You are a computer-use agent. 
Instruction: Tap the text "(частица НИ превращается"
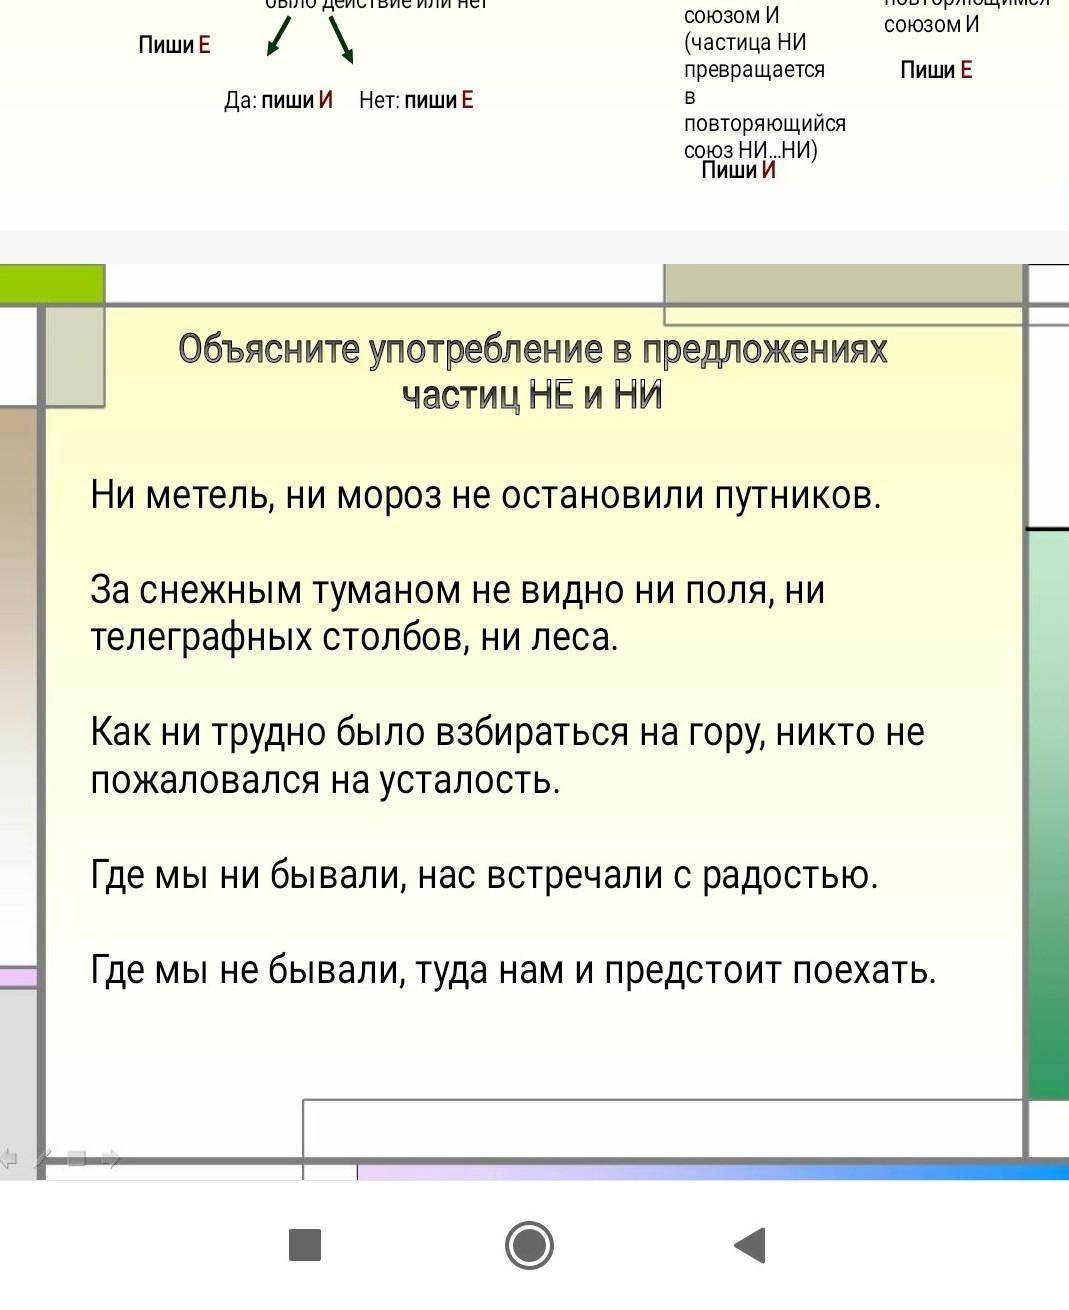coord(754,56)
